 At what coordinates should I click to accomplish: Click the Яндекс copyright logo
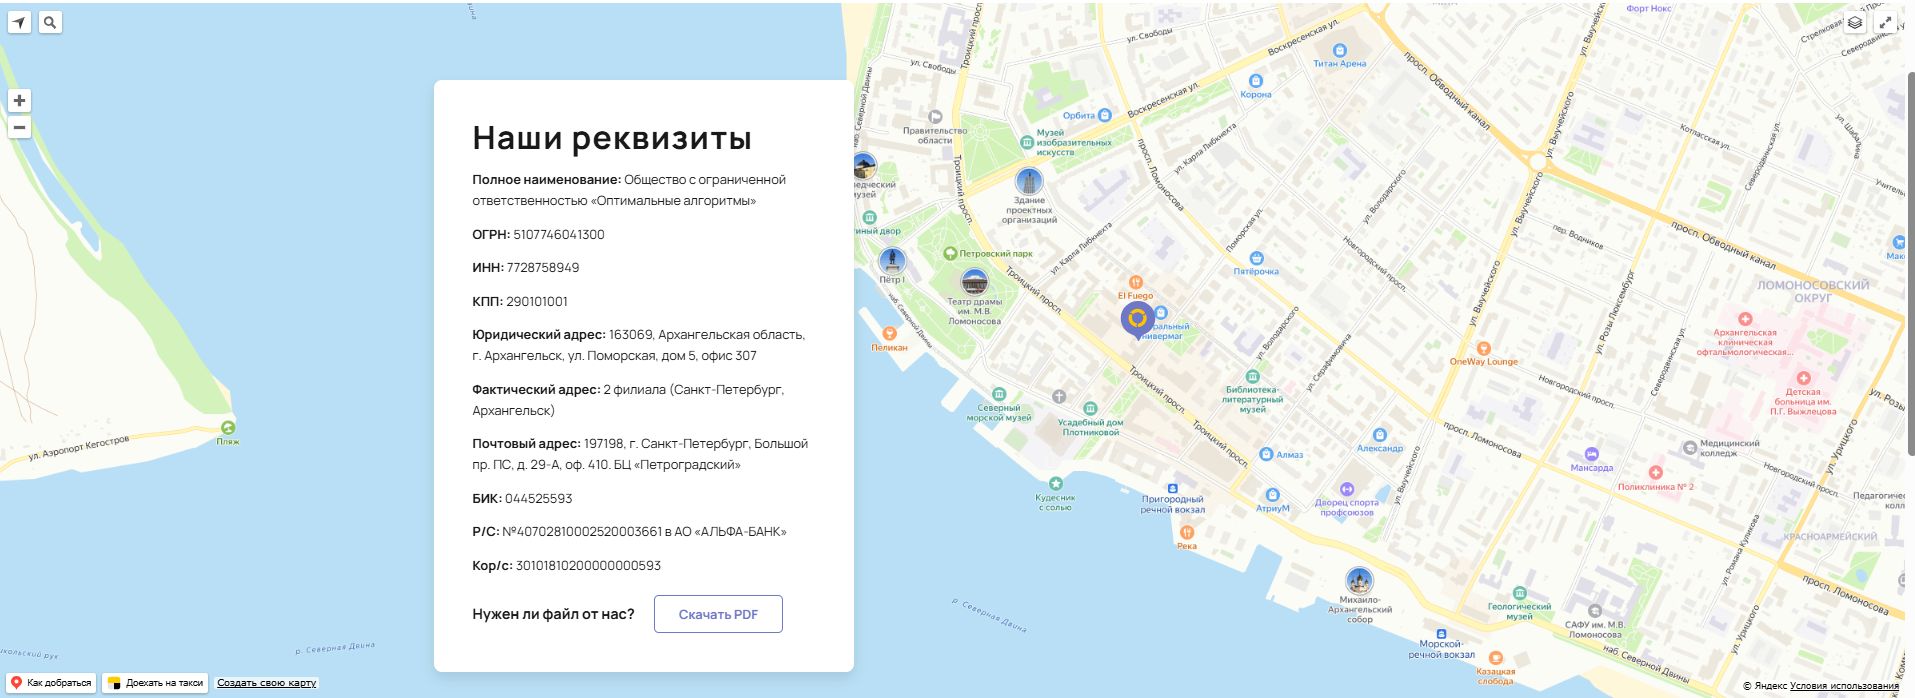tap(1765, 686)
